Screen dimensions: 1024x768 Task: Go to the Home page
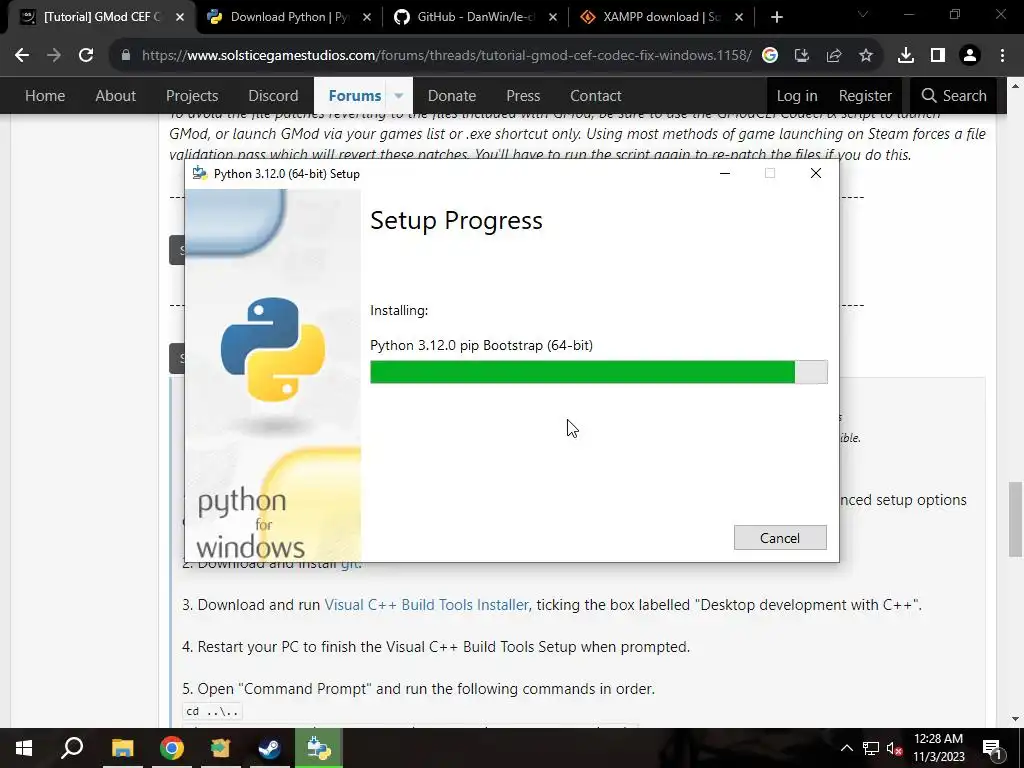click(x=45, y=95)
